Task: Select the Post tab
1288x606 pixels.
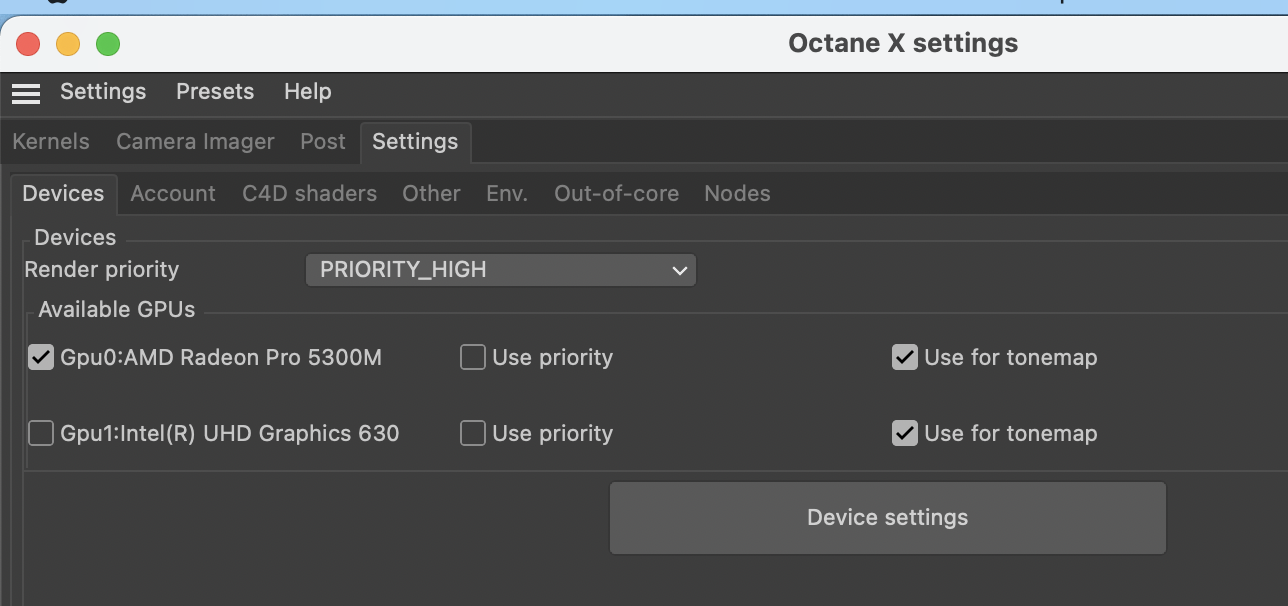Action: click(x=322, y=142)
